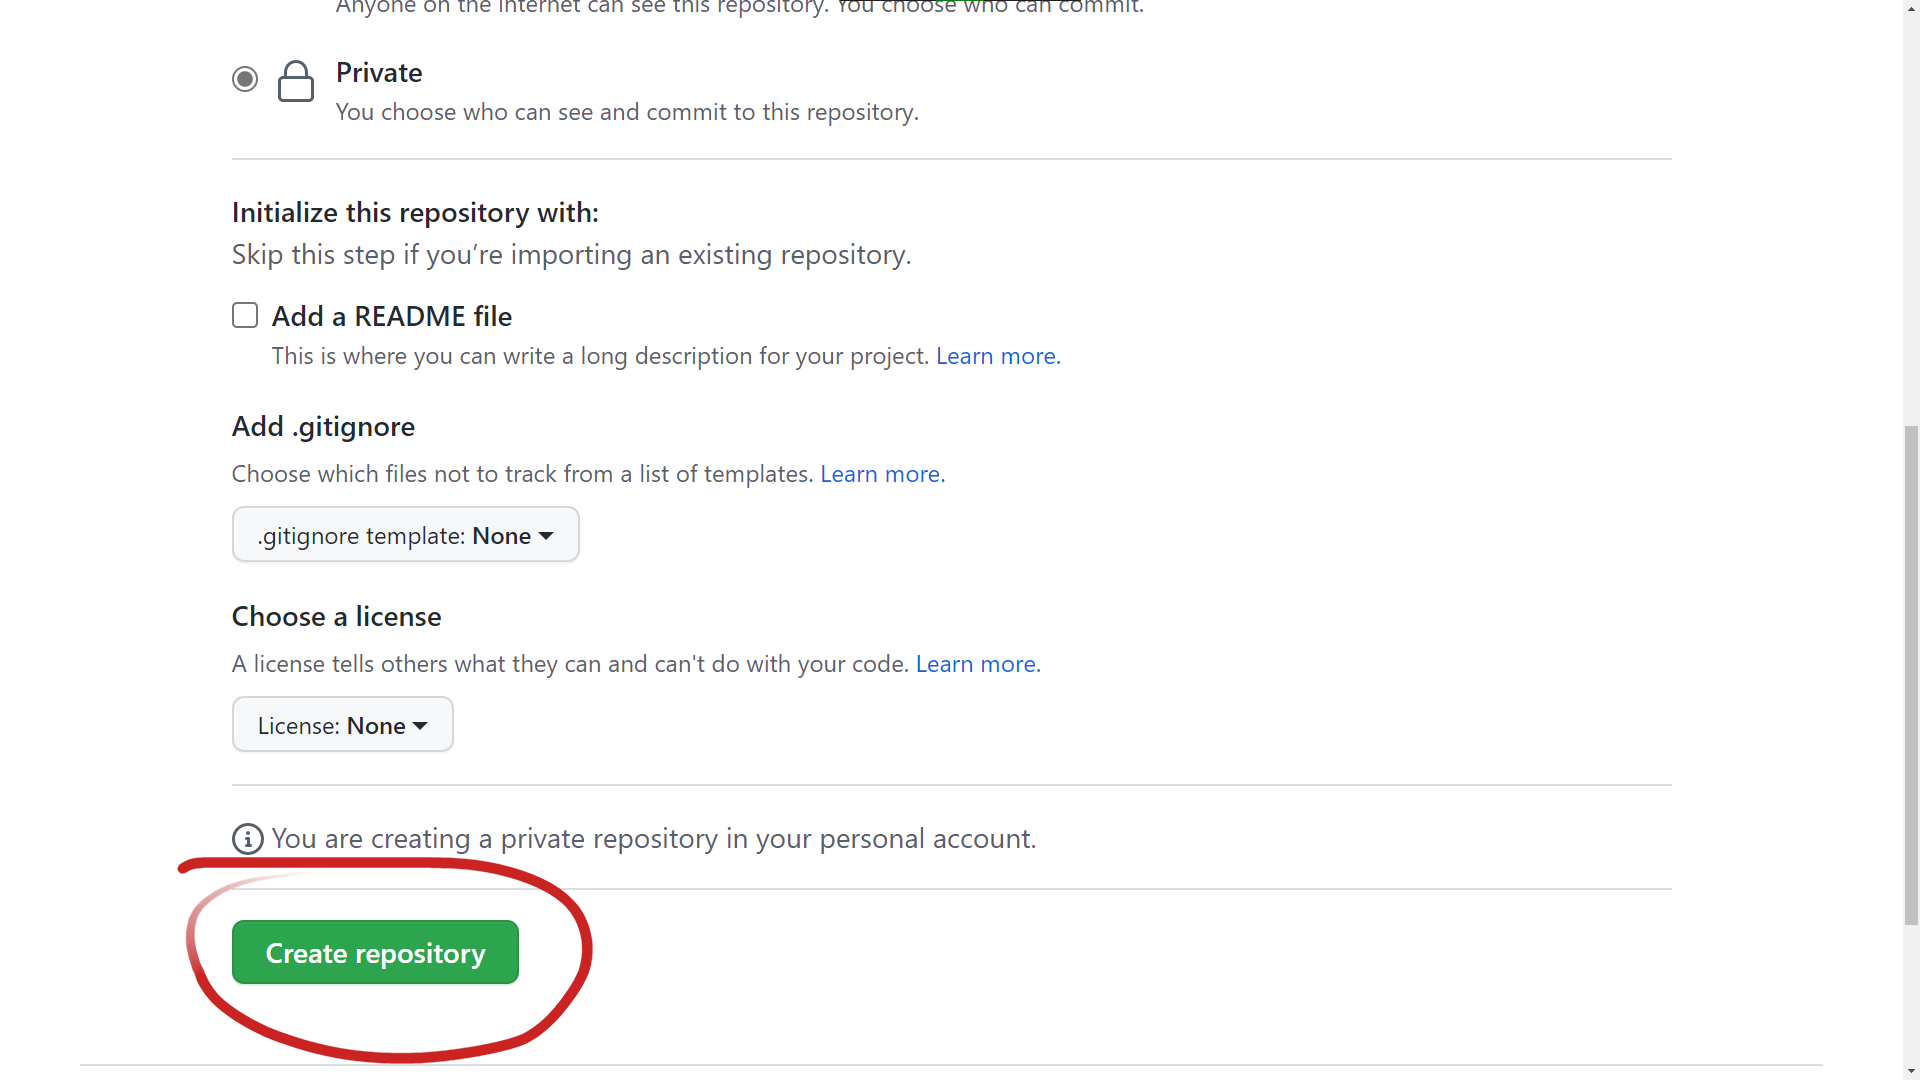Click the padlock icon beside Private
This screenshot has height=1080, width=1920.
coord(295,81)
